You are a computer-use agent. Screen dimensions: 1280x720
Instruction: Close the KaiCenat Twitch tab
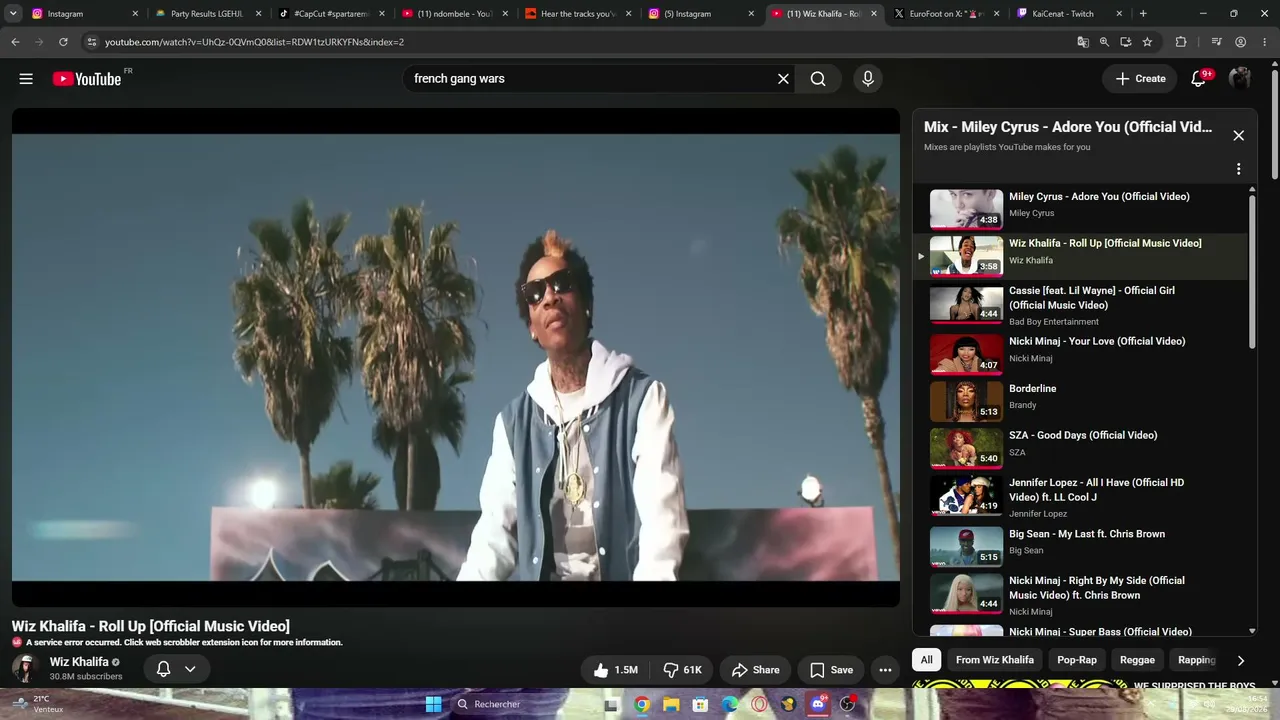[1120, 14]
